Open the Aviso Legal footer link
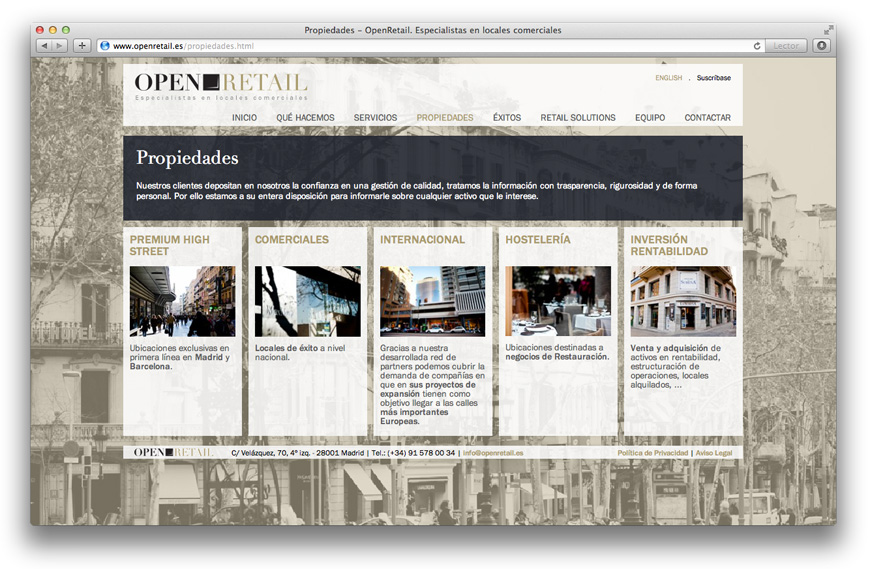Viewport: 870px width, 569px height. coord(714,453)
